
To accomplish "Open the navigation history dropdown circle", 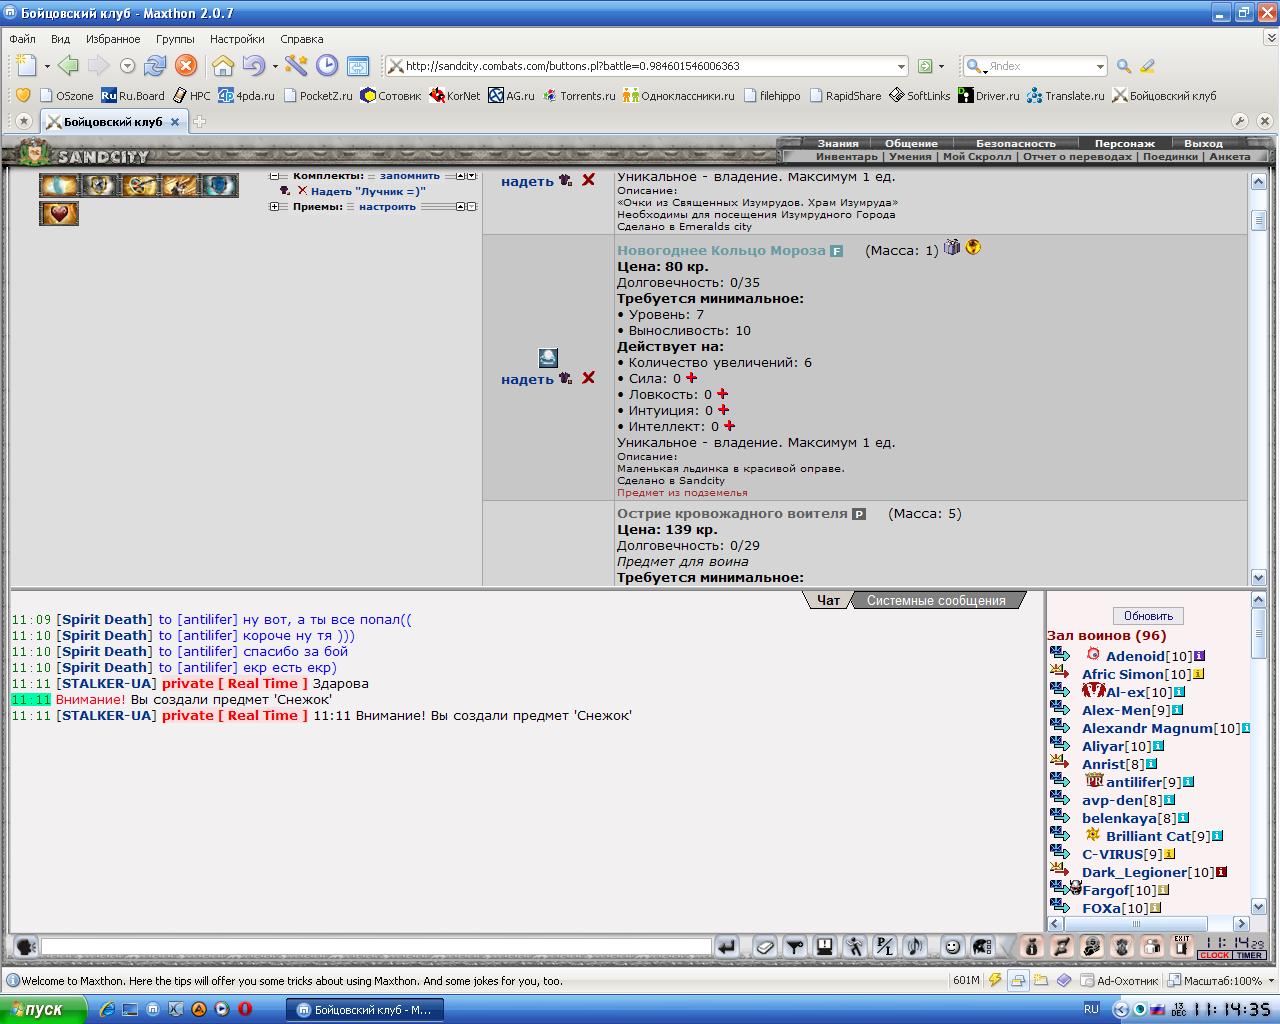I will pos(127,66).
